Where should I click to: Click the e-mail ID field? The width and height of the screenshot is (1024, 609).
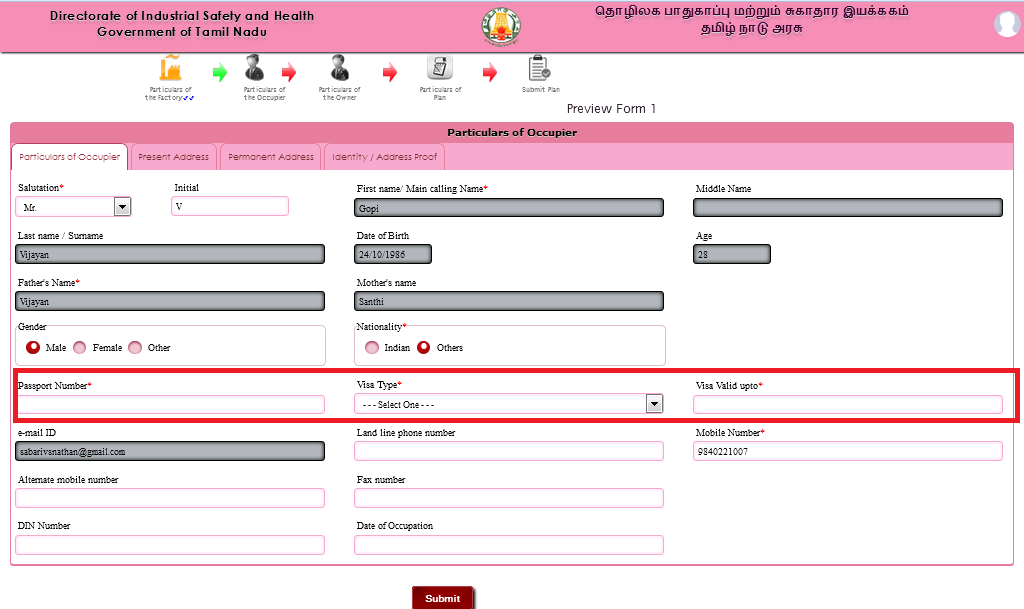pyautogui.click(x=170, y=451)
